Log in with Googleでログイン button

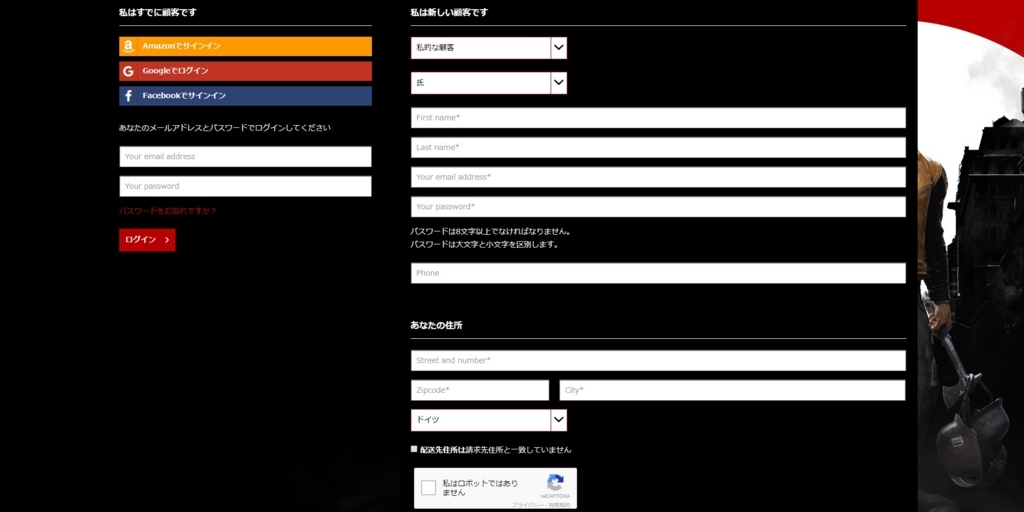pos(246,71)
